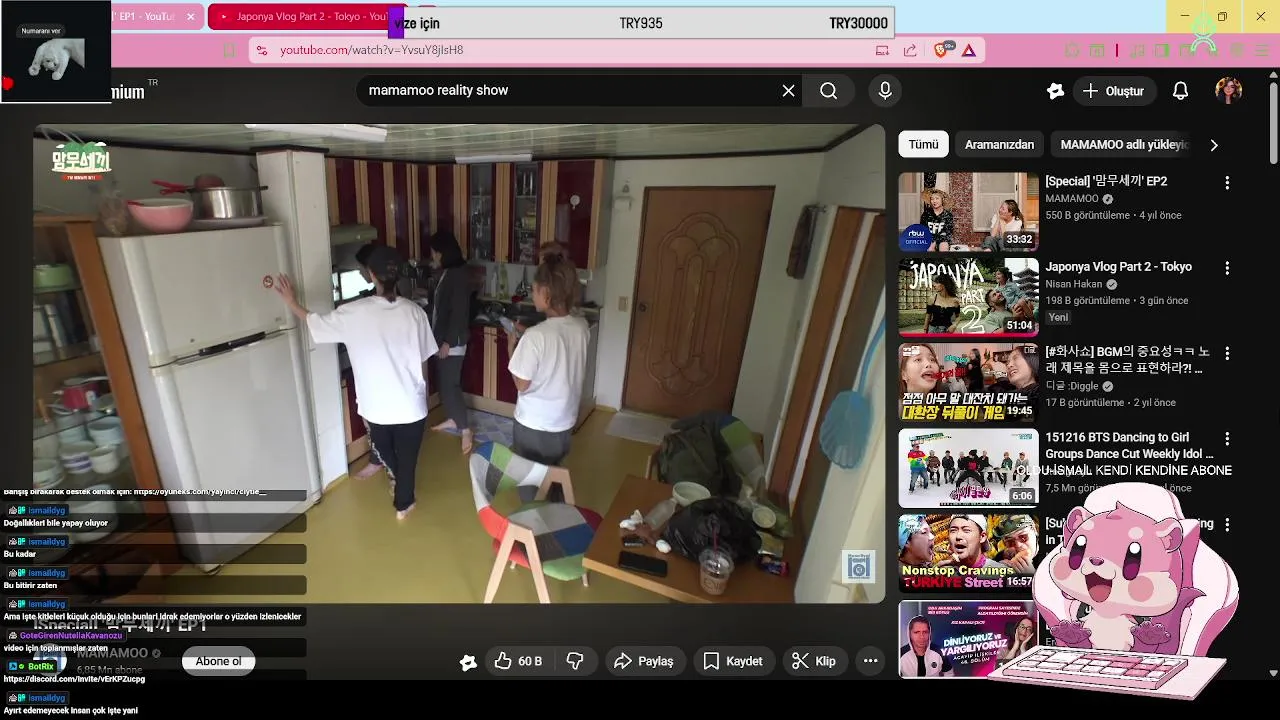
Task: Click the Abone ol subscribe button
Action: coord(218,661)
